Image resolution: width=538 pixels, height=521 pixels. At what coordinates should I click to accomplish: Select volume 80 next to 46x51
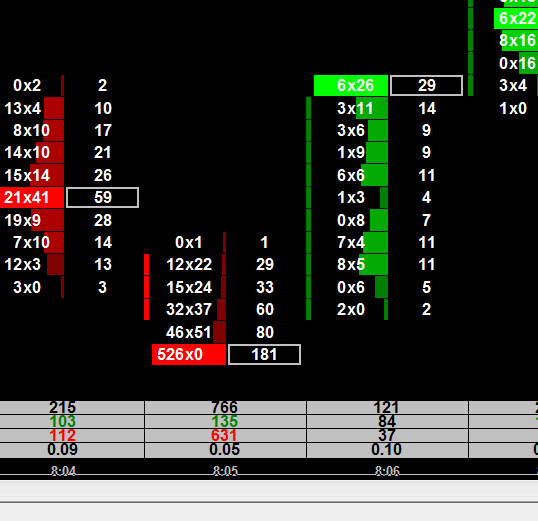coord(265,332)
